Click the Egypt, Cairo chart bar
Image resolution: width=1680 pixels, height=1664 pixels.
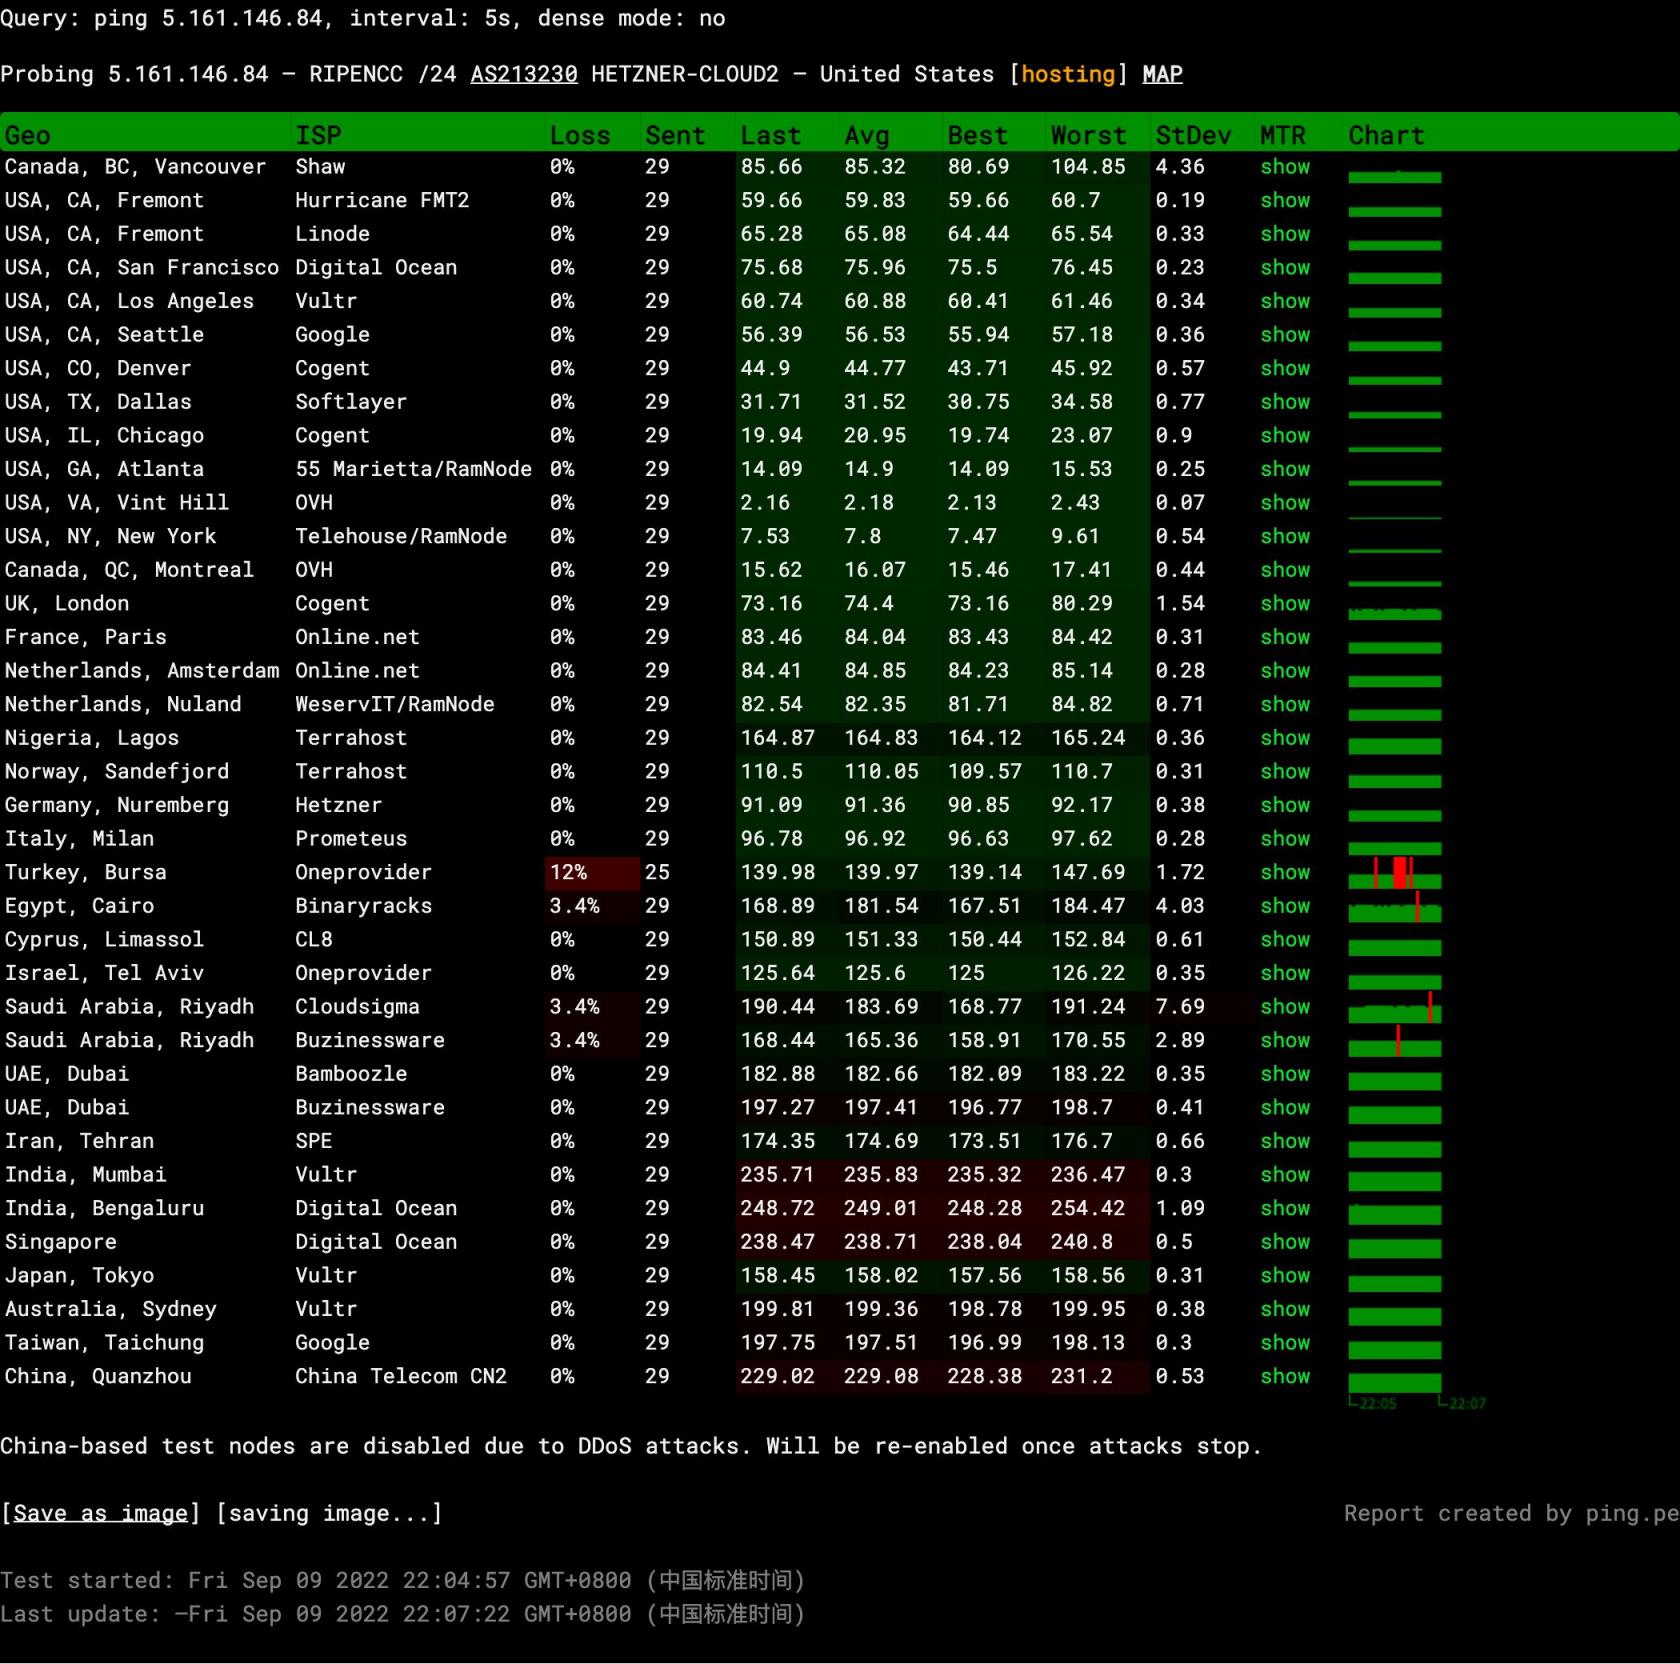tap(1394, 909)
